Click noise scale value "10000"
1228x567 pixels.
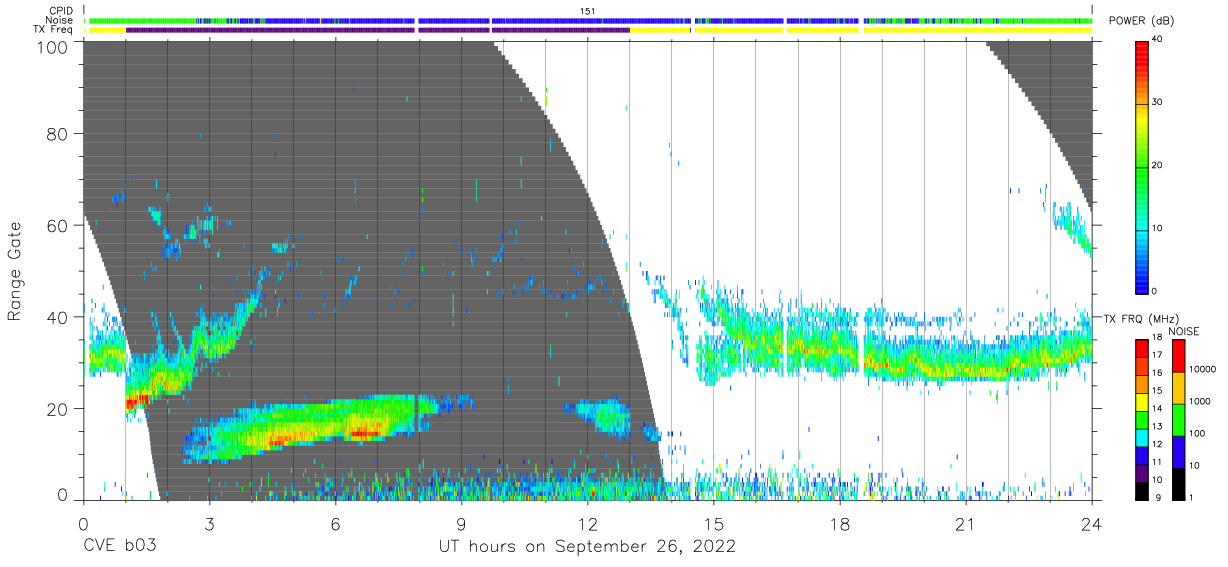1202,369
